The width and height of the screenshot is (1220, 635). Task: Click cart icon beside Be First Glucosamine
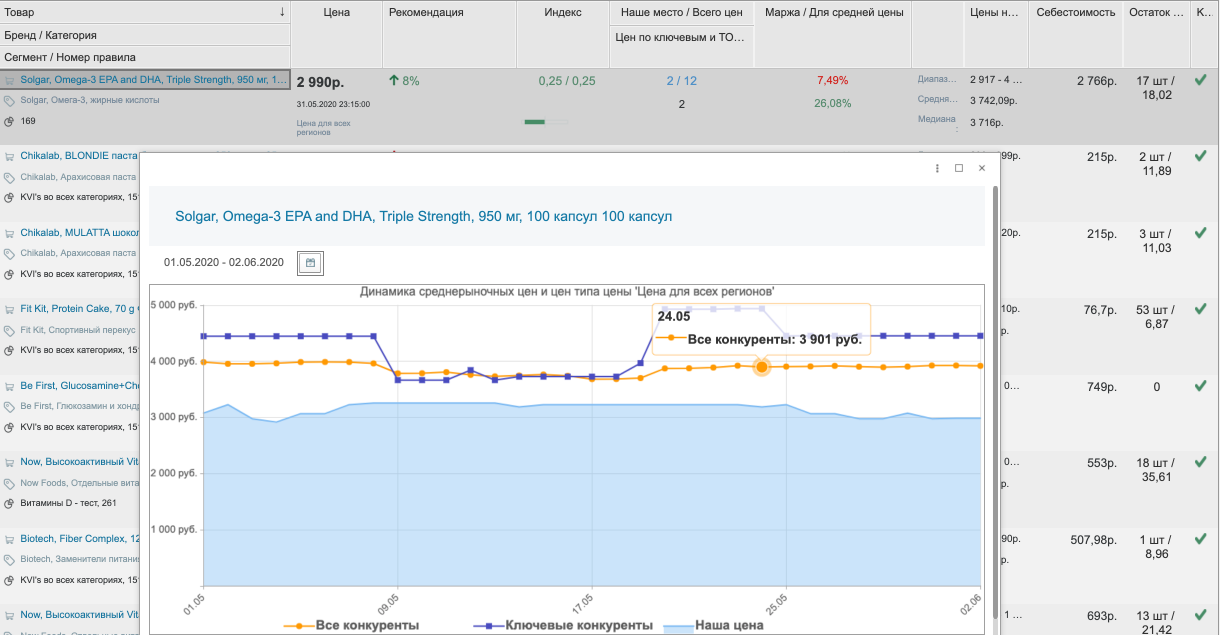coord(9,386)
